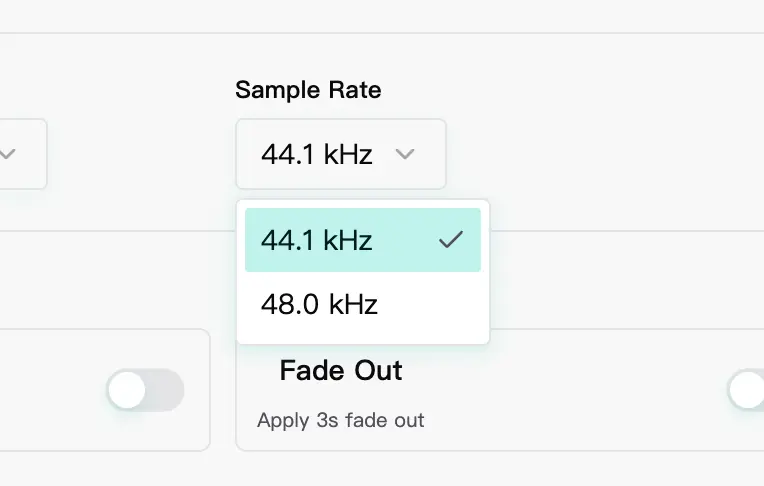Expand the partially visible left dropdown
The width and height of the screenshot is (764, 486).
click(x=22, y=154)
